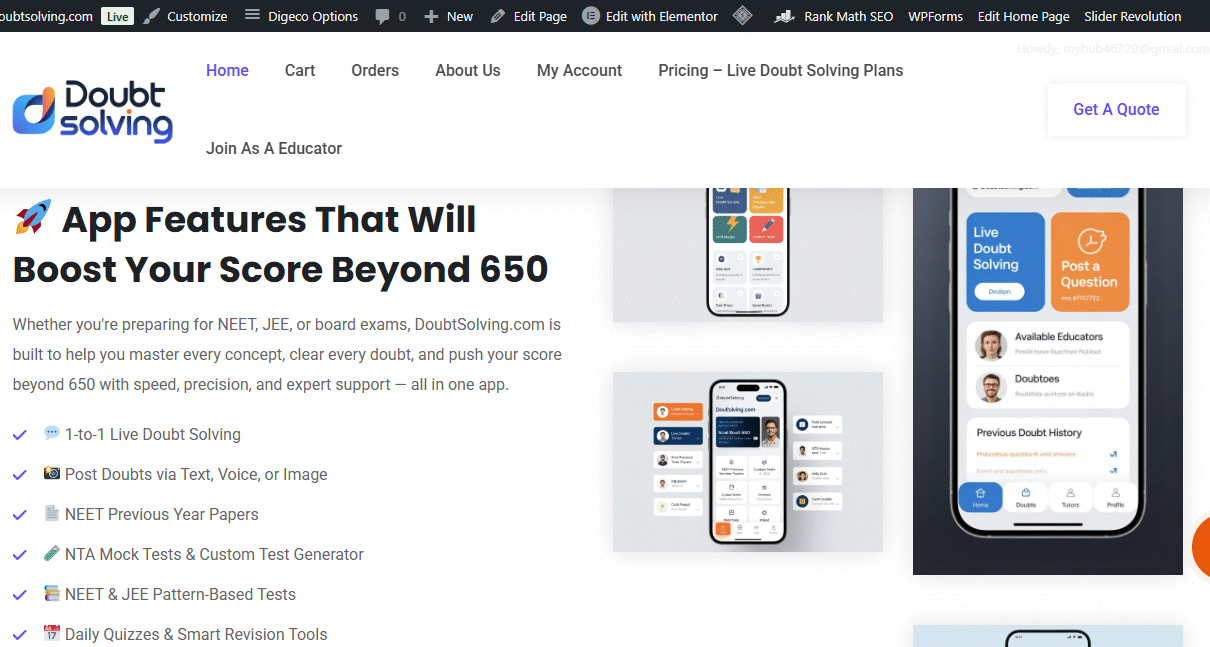Navigate to About Us
Screen dimensions: 1210x647
(468, 70)
